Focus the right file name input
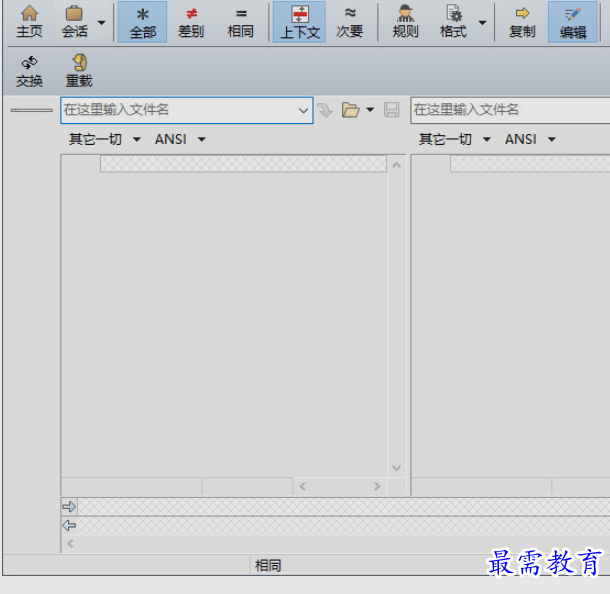Viewport: 610px width, 594px height. (510, 110)
